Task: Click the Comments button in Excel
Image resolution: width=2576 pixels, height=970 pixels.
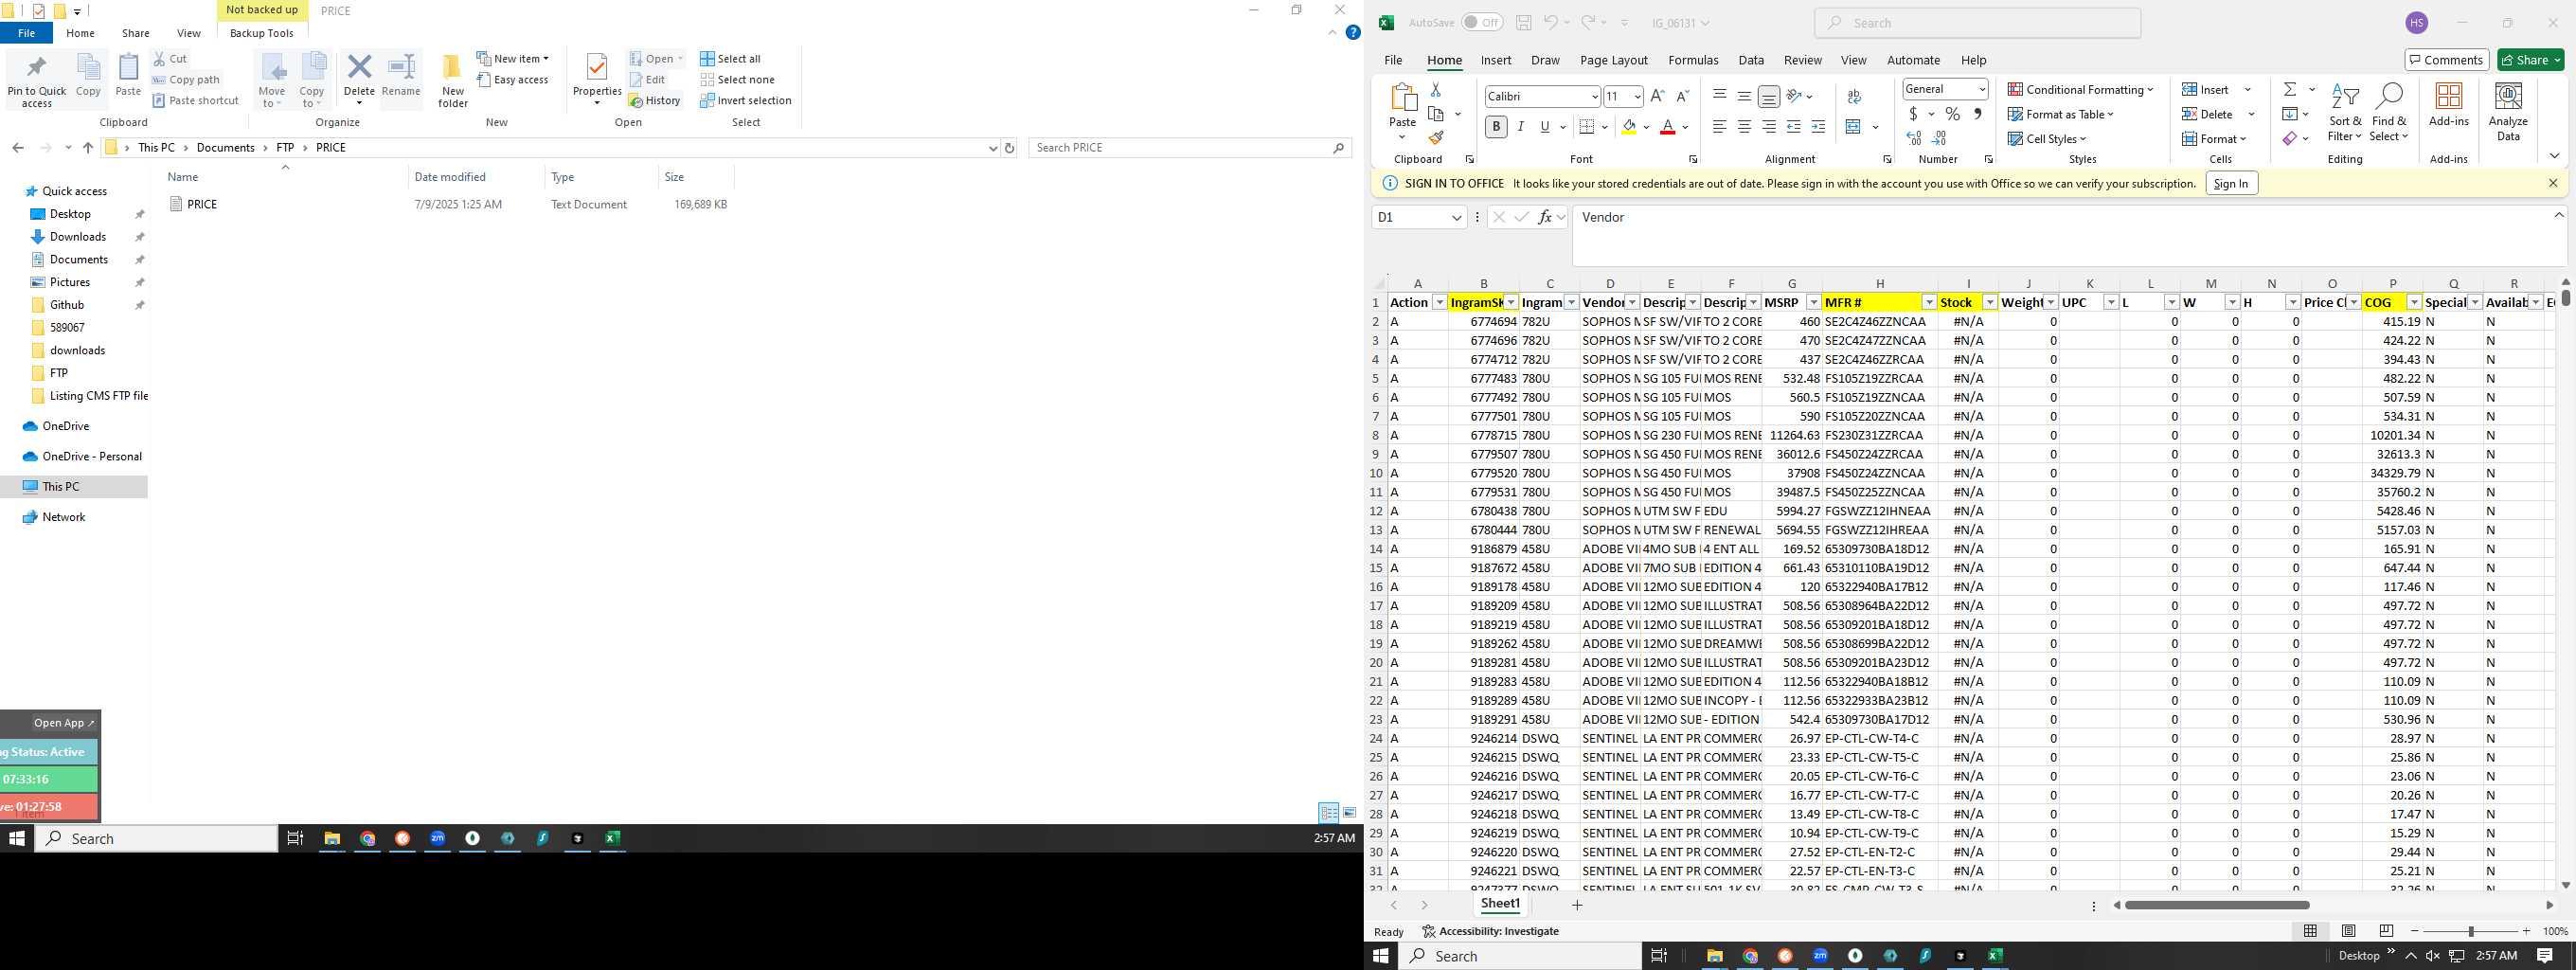Action: click(x=2446, y=60)
